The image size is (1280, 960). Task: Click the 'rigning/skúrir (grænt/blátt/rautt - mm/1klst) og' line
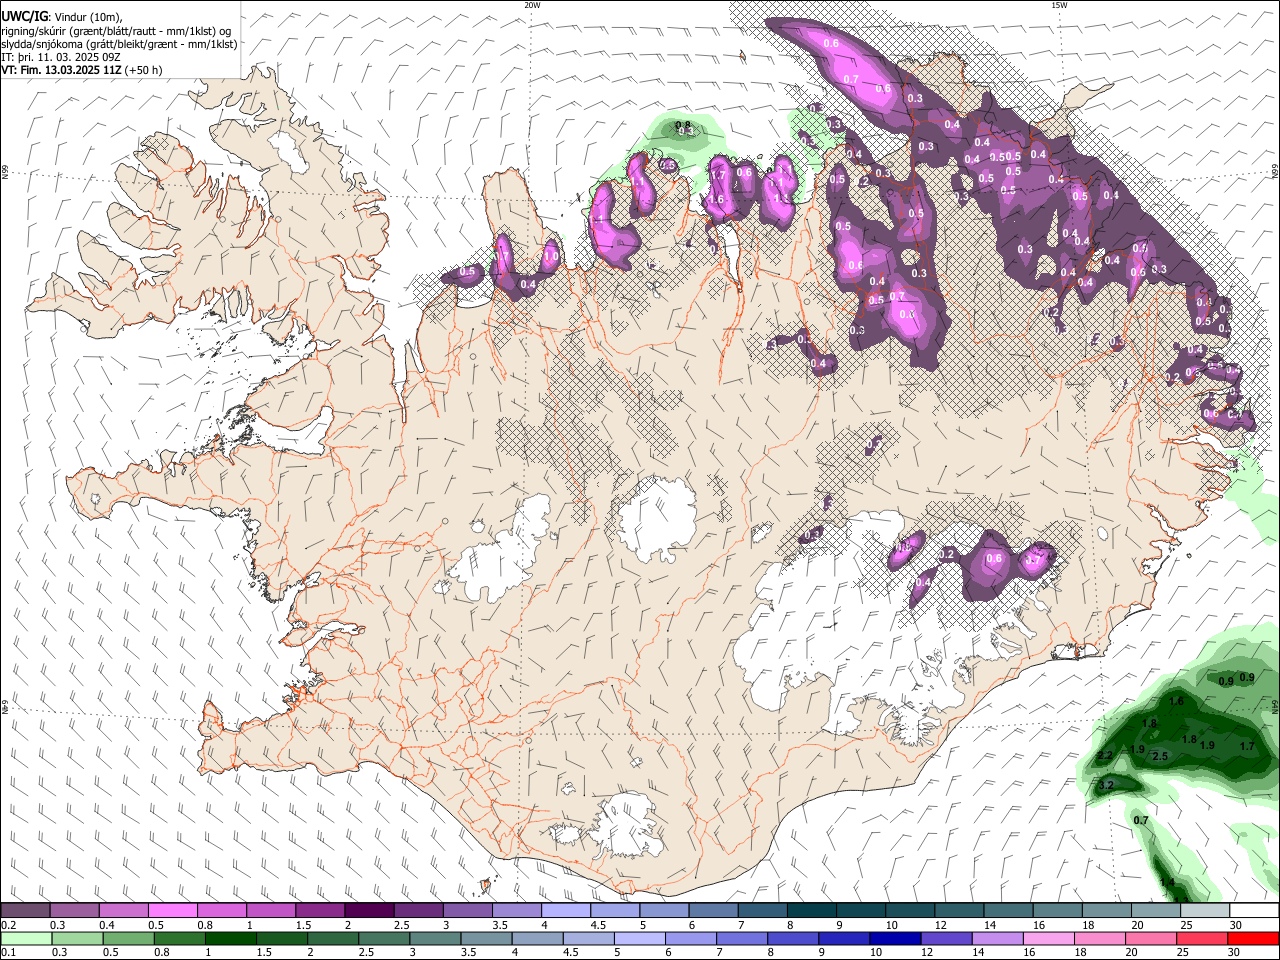(117, 31)
